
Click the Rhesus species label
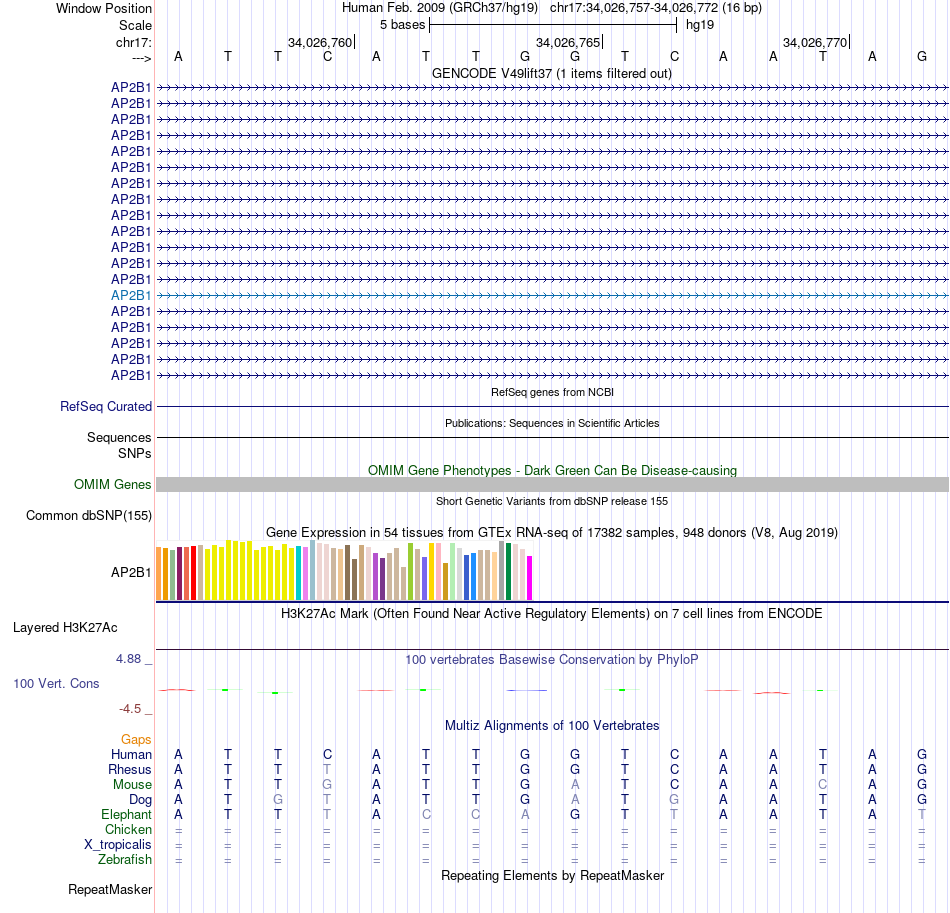[129, 769]
